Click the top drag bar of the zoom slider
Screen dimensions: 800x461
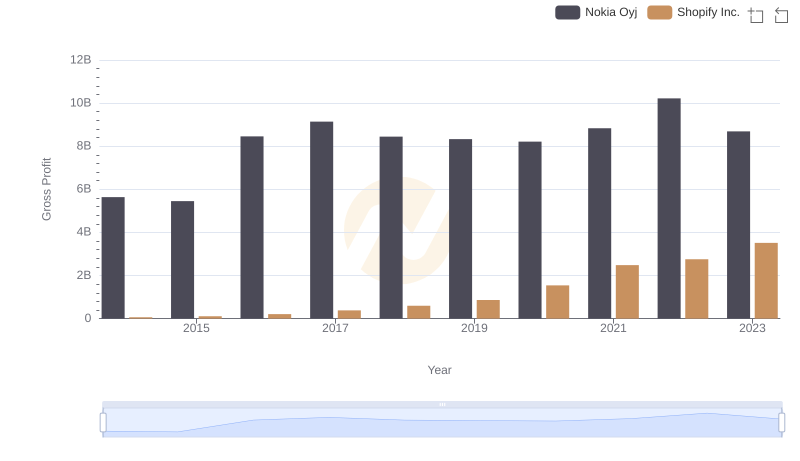(442, 404)
